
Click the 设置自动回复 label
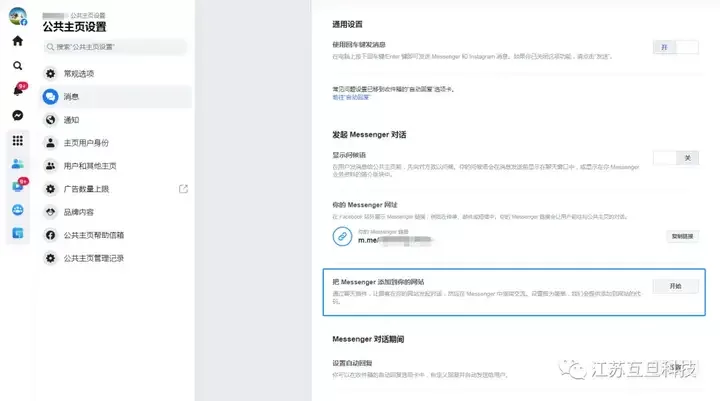[352, 363]
